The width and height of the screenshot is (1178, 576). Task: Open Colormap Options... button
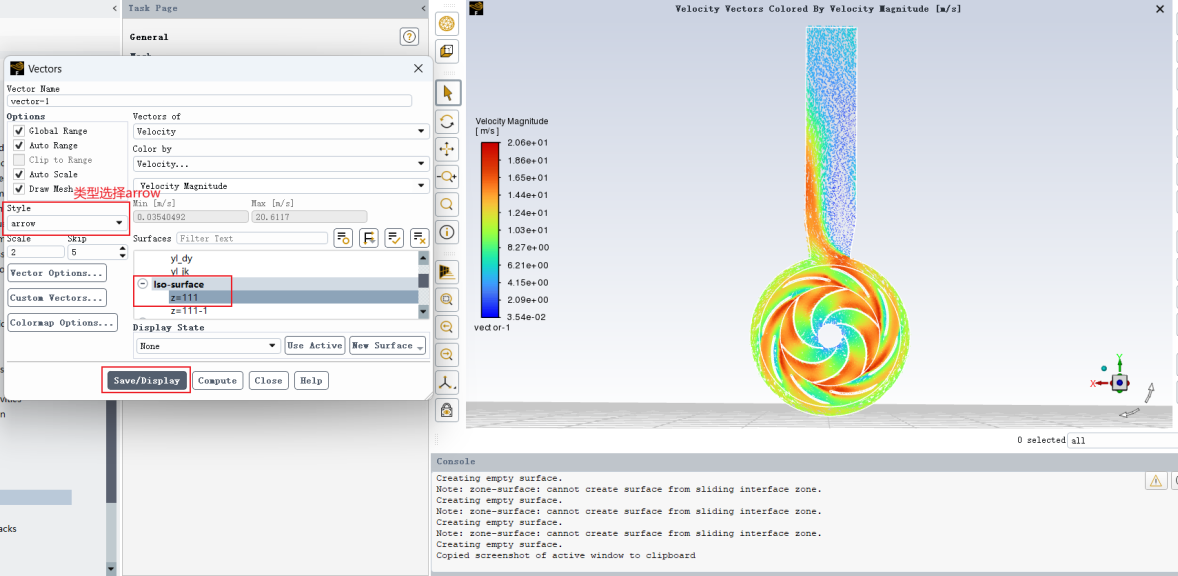tap(63, 322)
